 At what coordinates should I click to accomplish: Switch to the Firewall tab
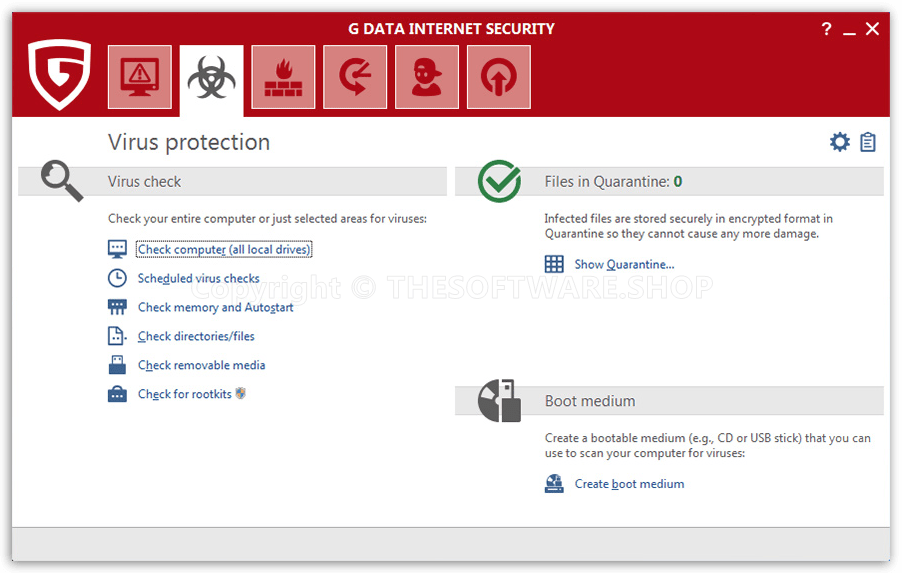tap(283, 77)
